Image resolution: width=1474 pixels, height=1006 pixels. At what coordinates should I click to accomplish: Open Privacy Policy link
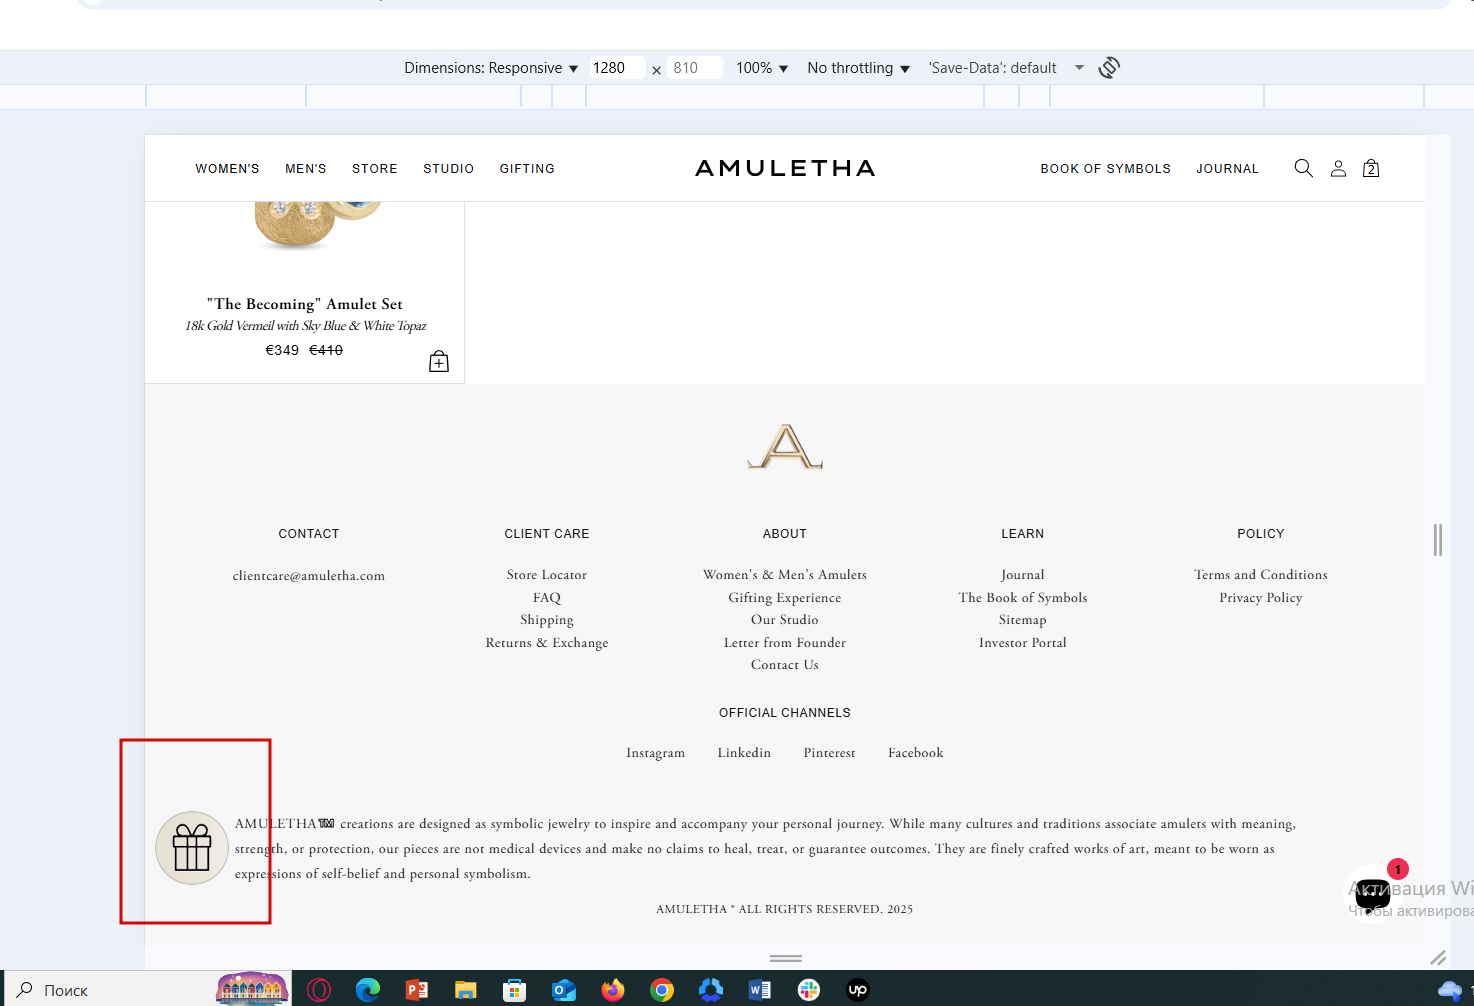(x=1261, y=598)
